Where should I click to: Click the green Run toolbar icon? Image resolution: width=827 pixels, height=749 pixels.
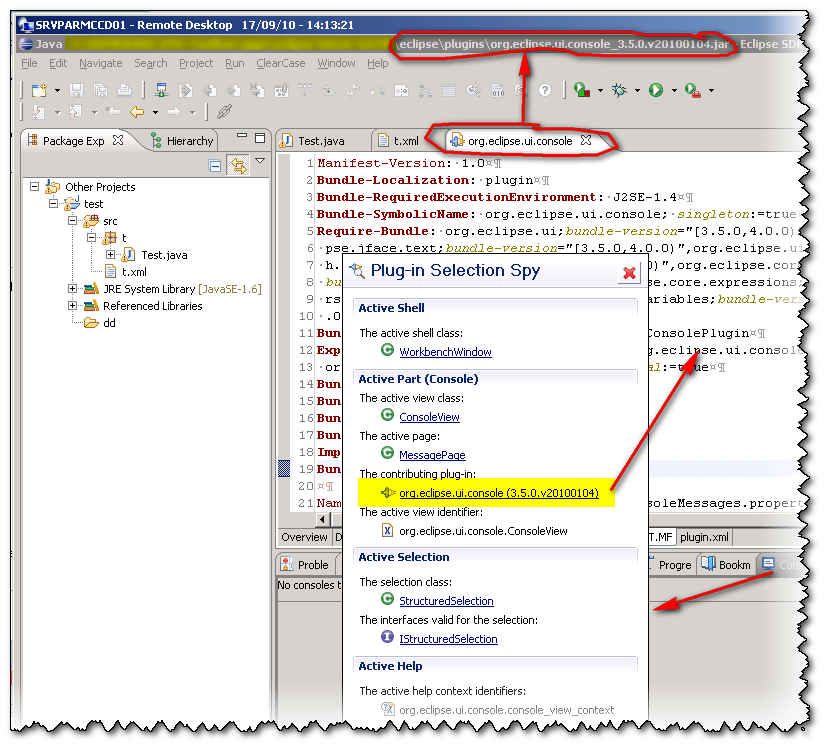pyautogui.click(x=657, y=90)
